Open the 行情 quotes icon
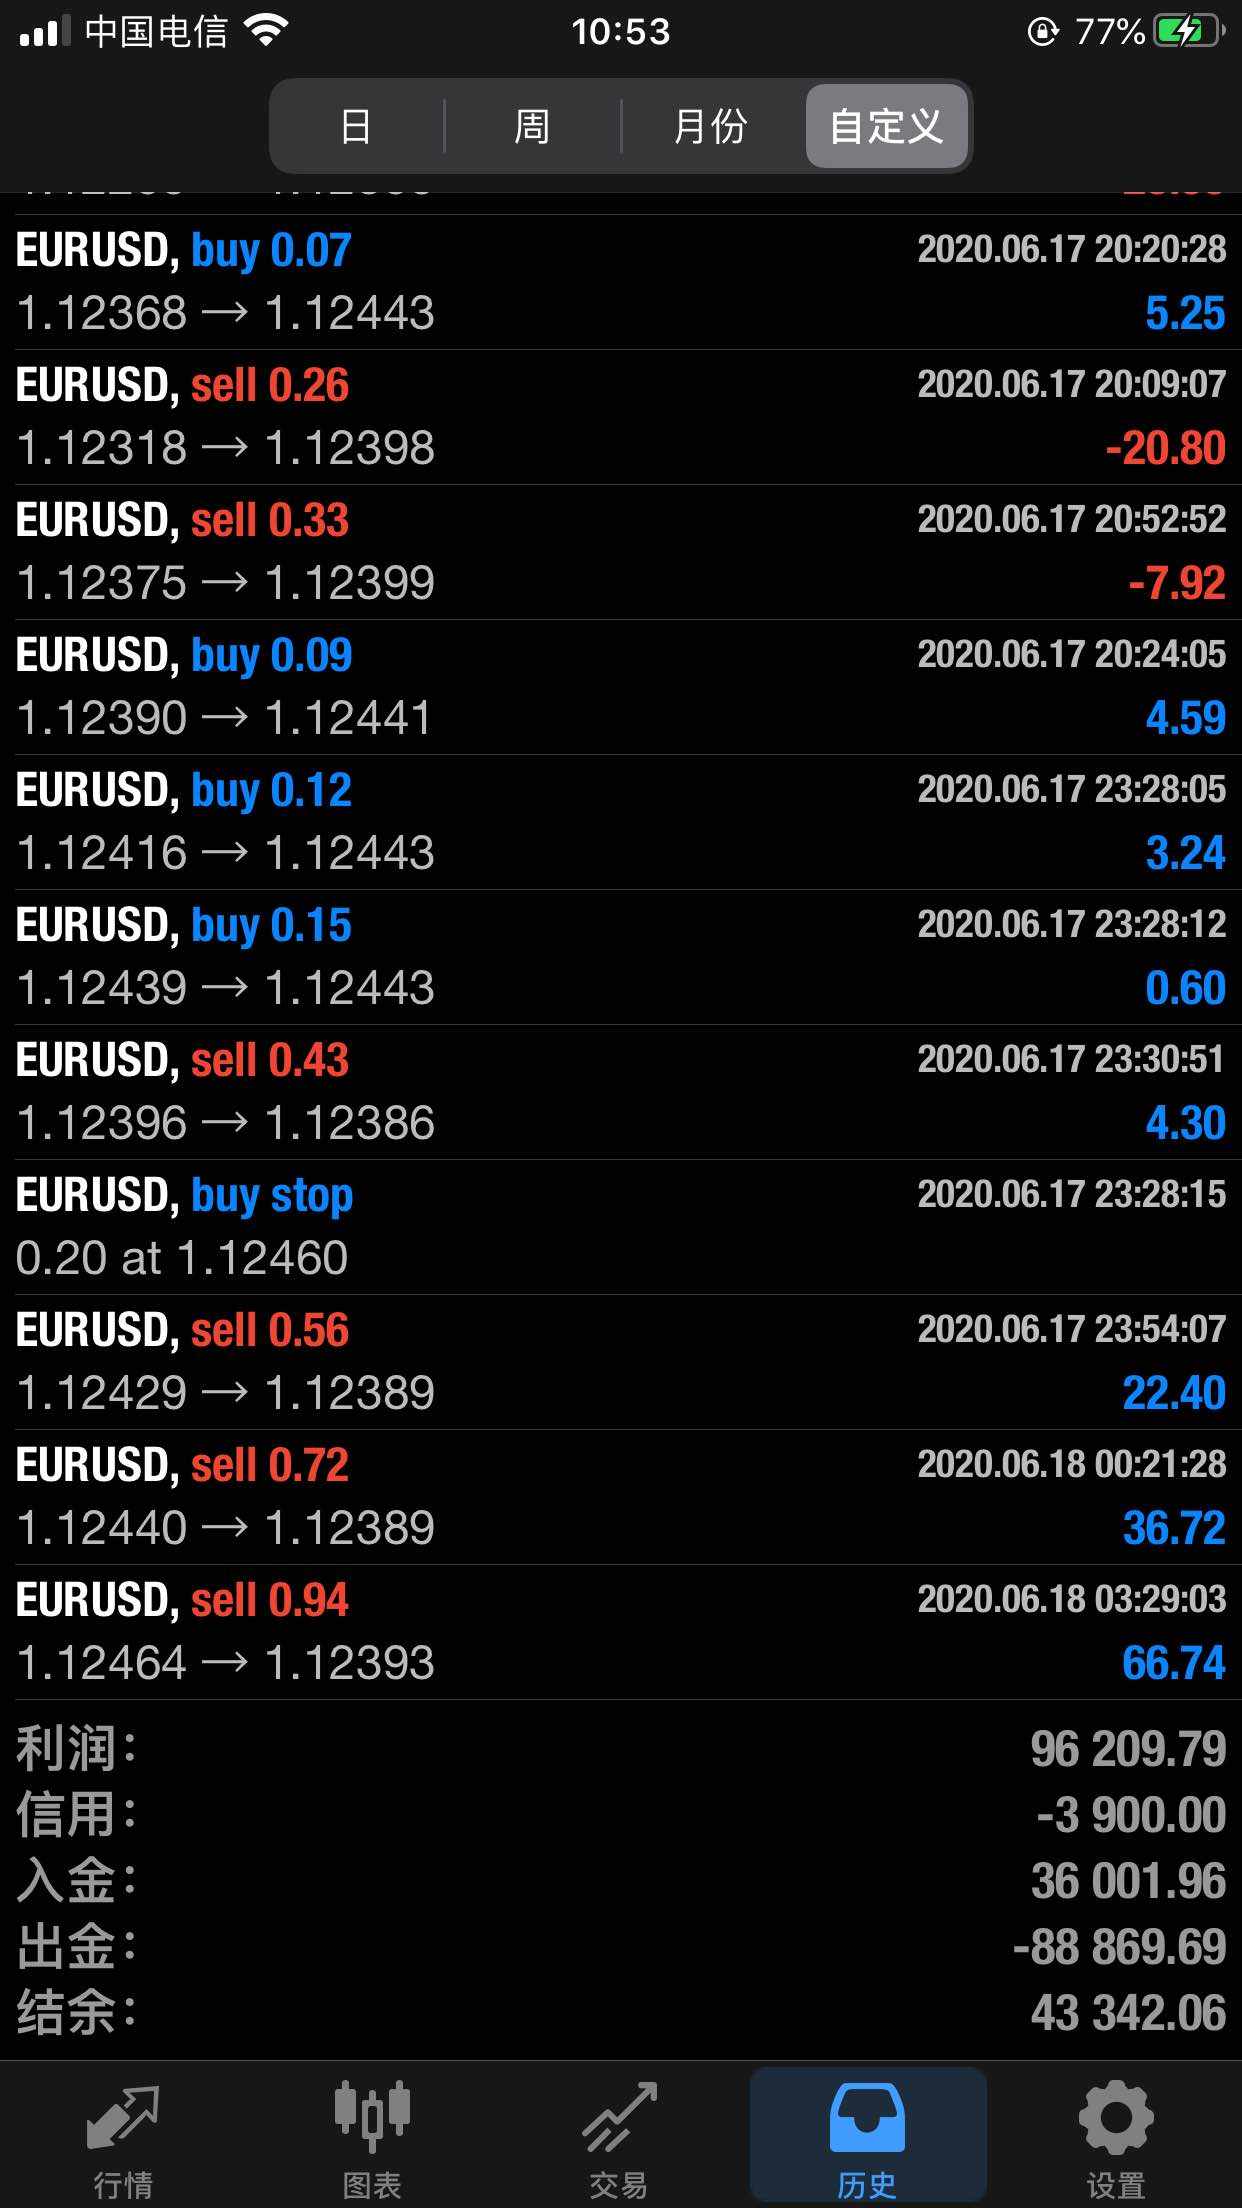 click(123, 2116)
